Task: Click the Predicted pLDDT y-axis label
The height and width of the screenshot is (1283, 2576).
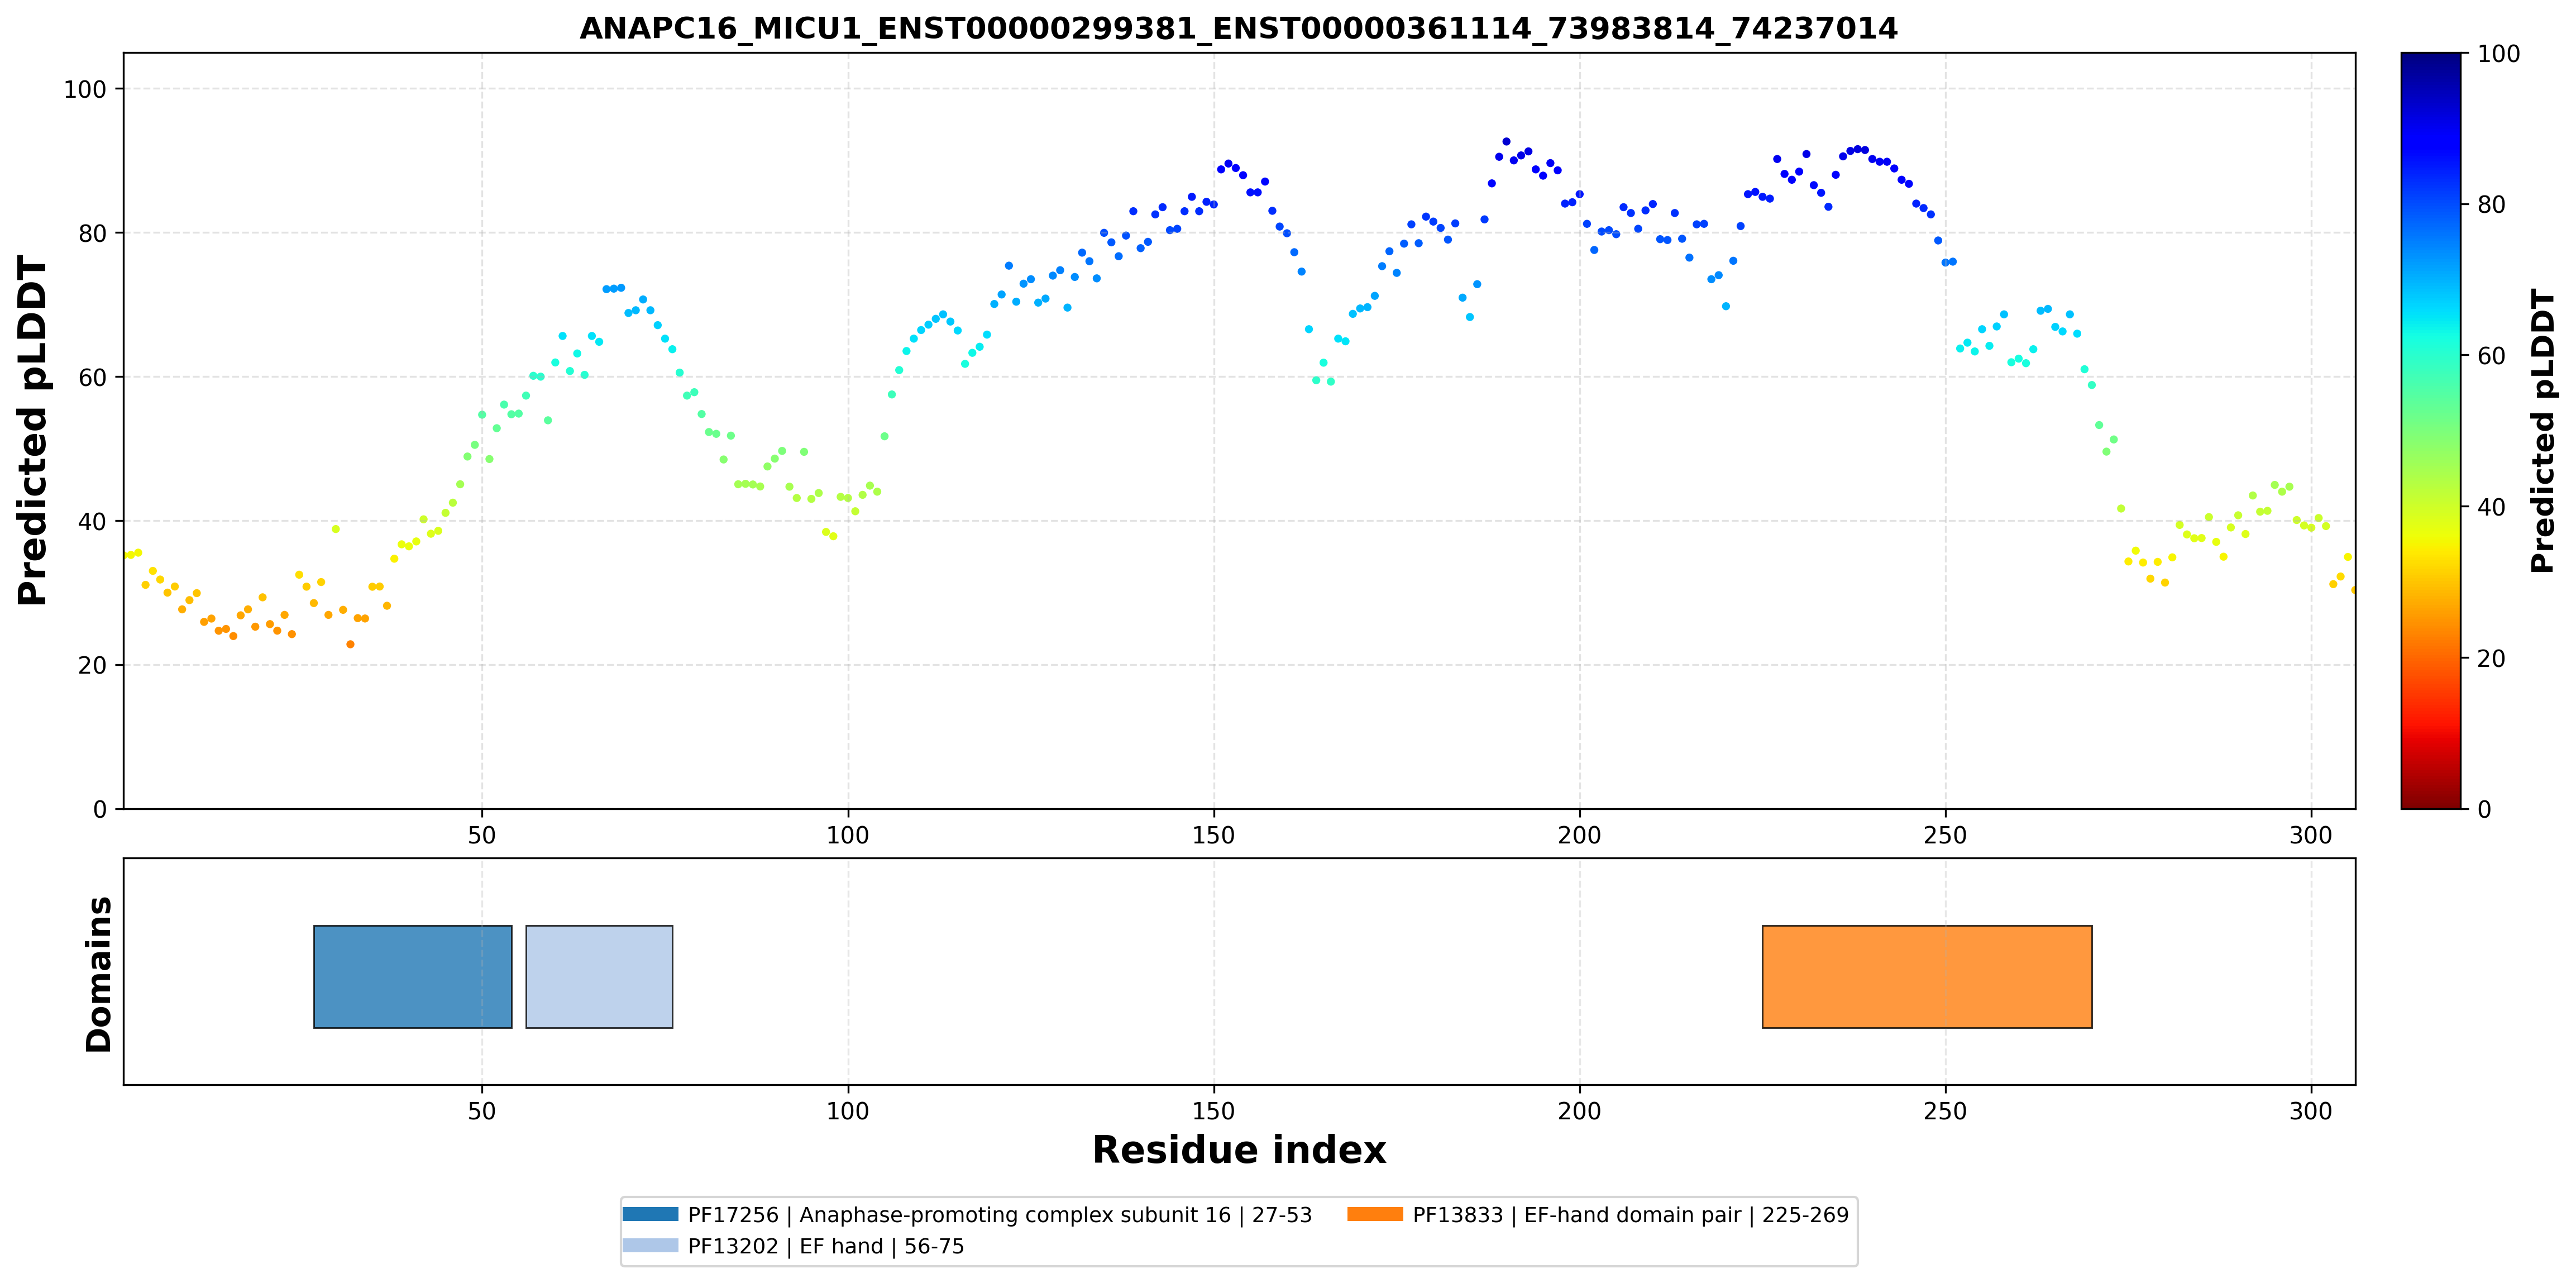Action: 32,431
